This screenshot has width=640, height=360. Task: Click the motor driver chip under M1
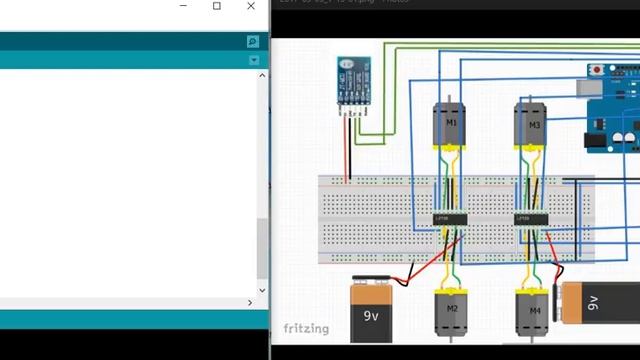450,219
